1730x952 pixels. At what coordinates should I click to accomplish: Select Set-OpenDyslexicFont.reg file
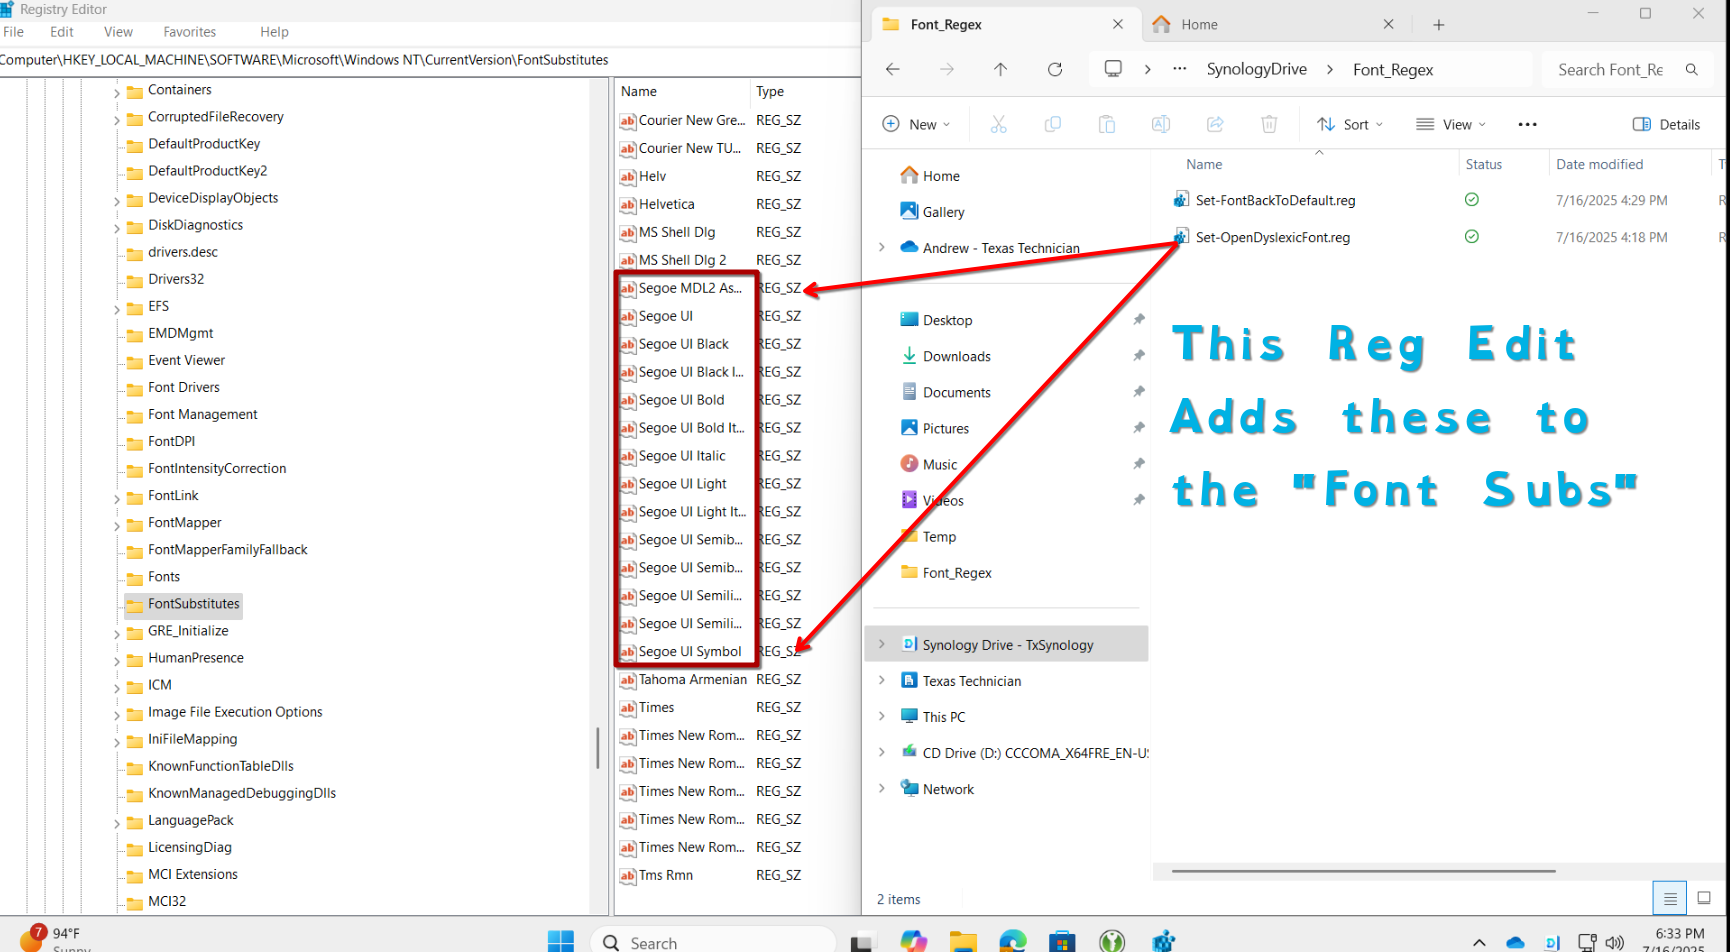point(1272,237)
